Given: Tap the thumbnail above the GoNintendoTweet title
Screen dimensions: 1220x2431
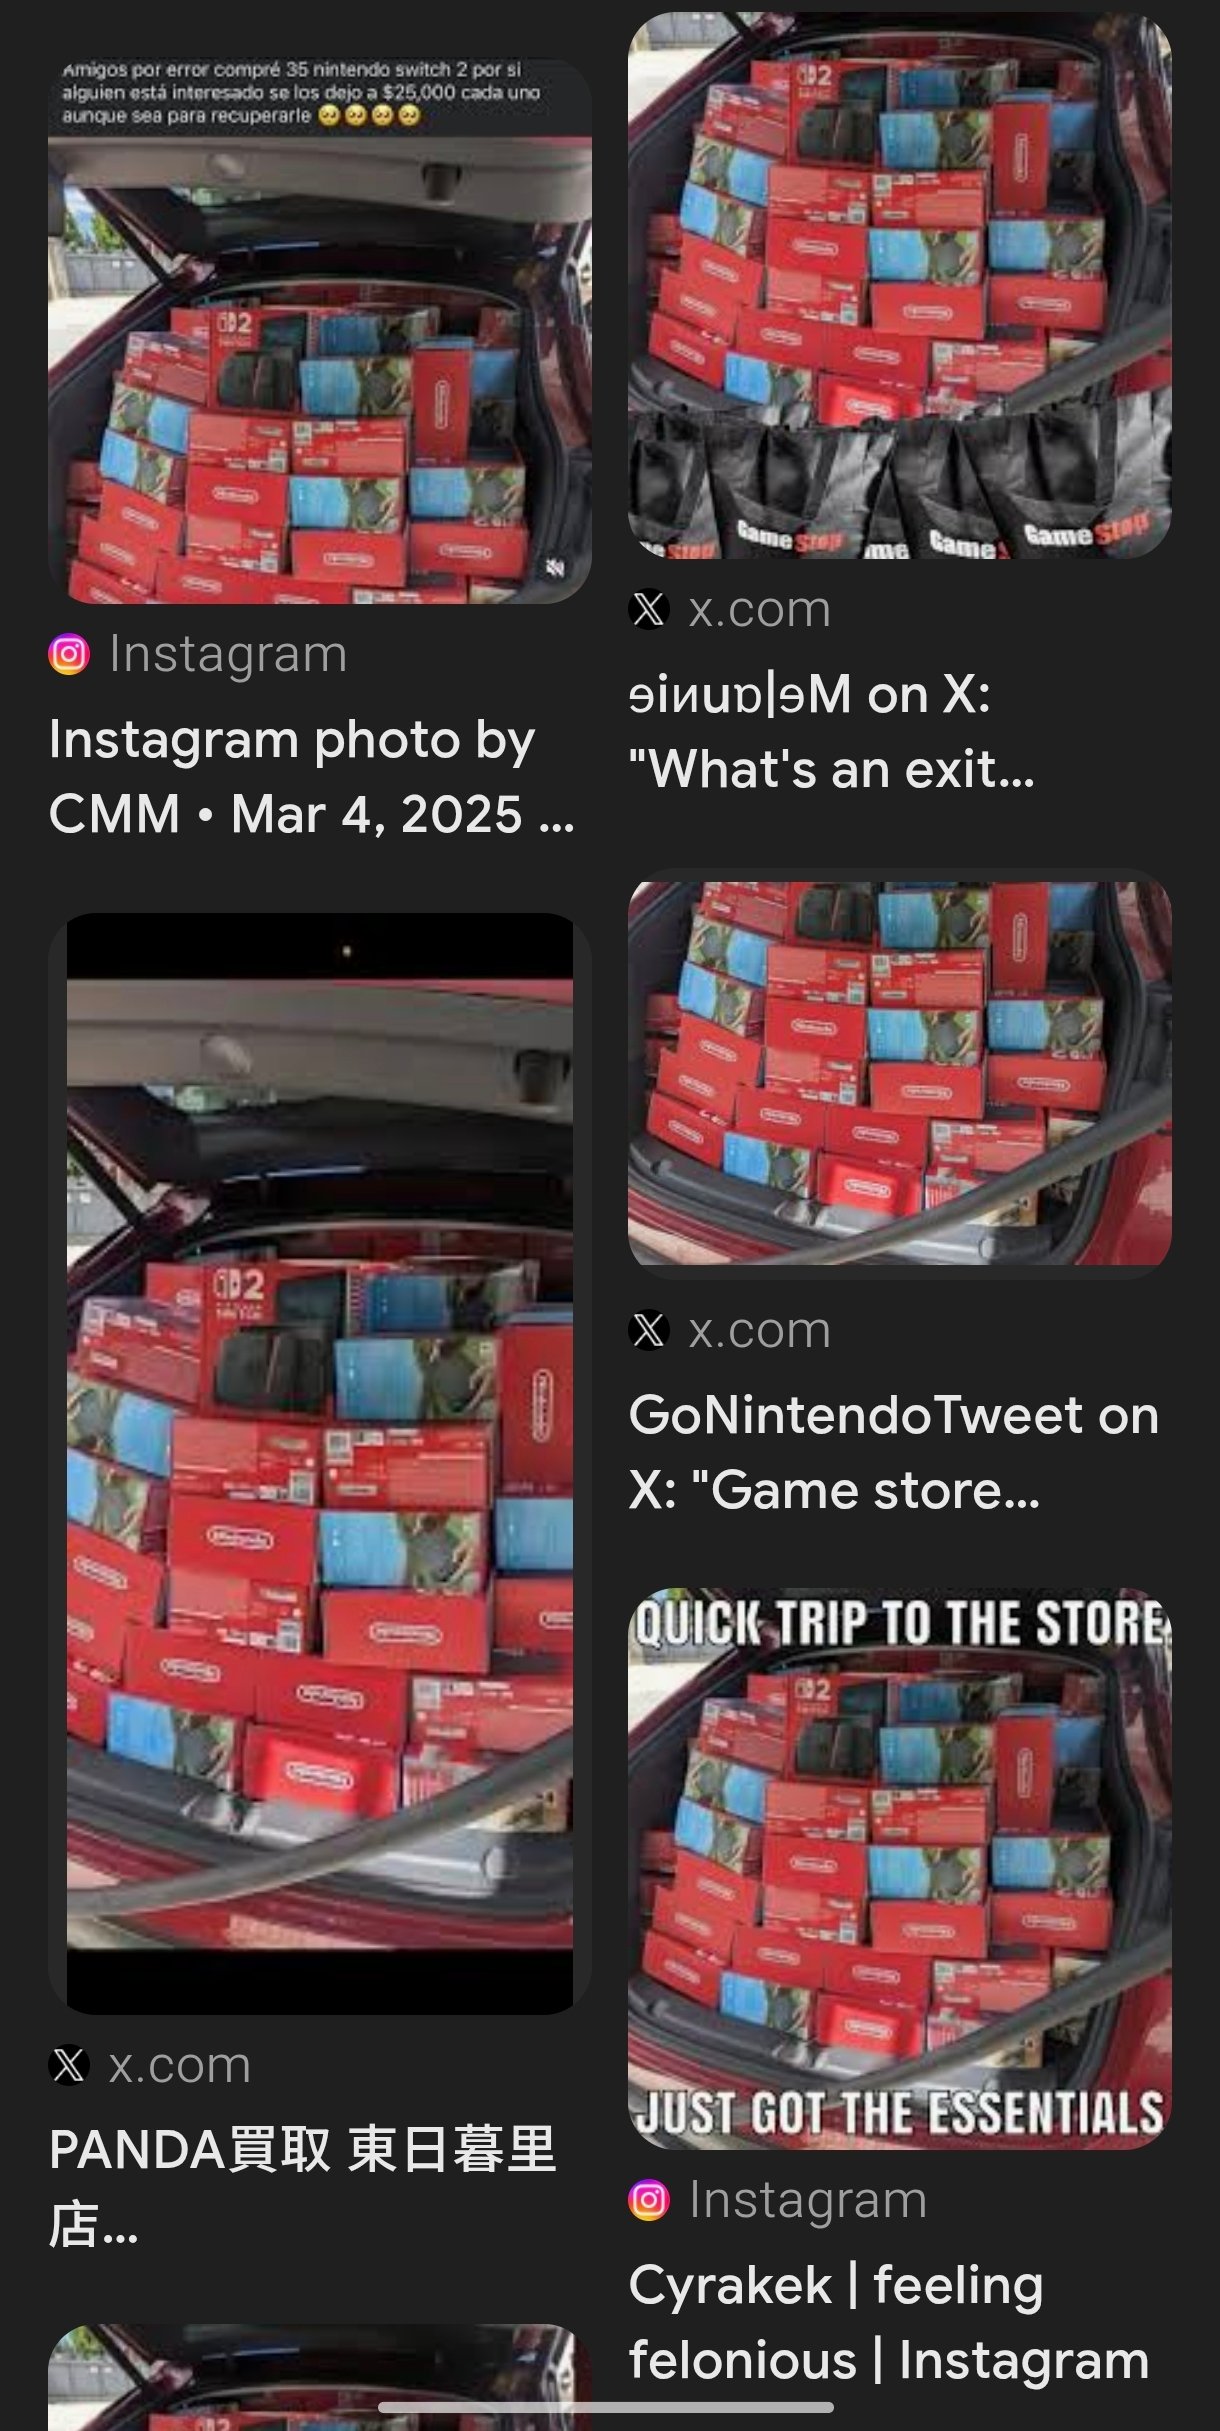Looking at the screenshot, I should pos(900,1073).
